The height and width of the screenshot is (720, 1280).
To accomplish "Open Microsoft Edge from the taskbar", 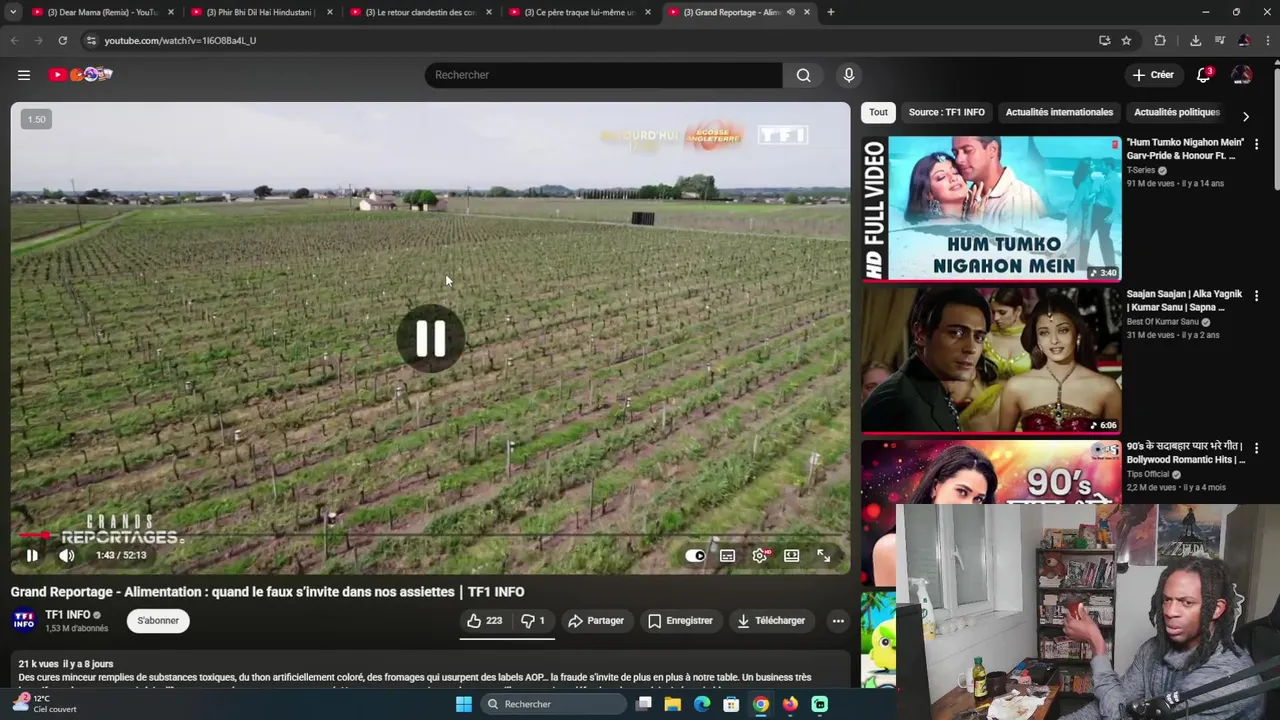I will coord(702,704).
